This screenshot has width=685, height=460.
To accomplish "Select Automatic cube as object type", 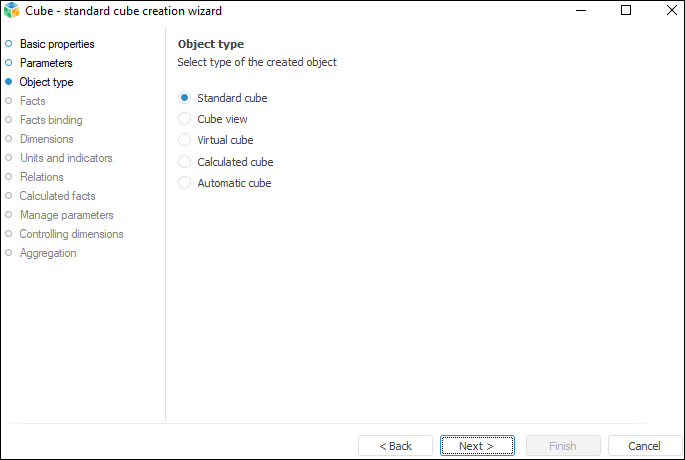I will (184, 183).
